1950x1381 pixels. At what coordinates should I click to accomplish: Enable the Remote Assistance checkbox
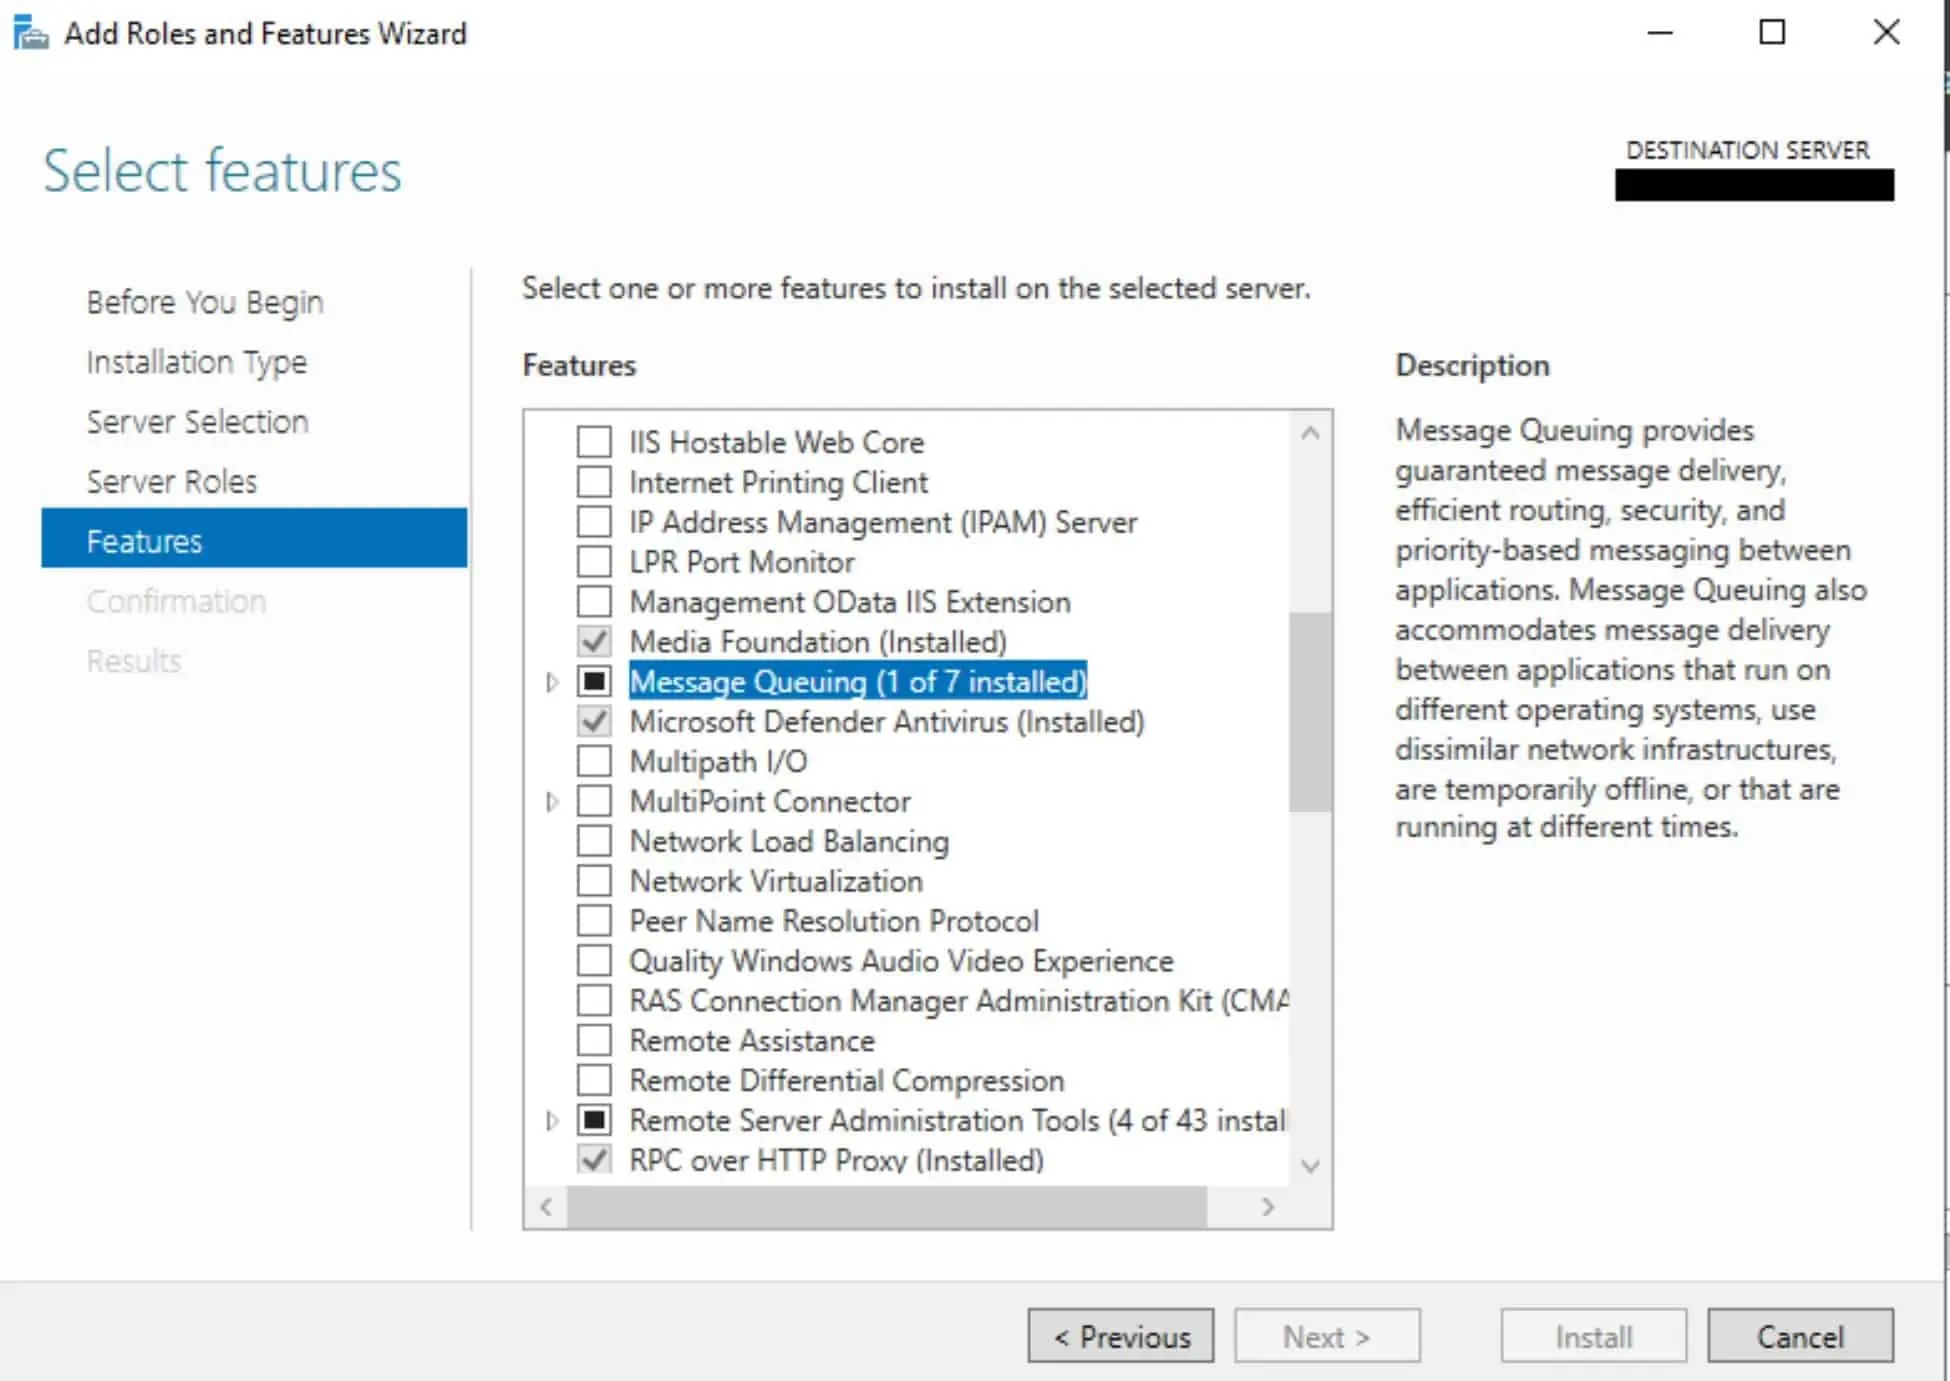594,1041
